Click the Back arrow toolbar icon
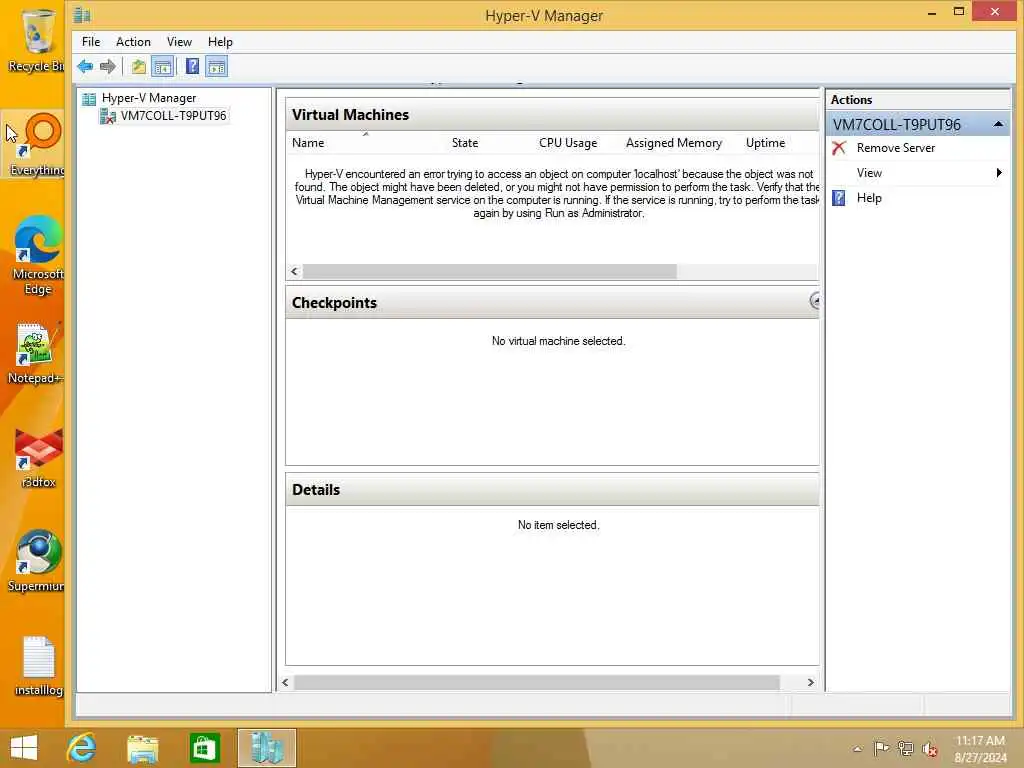The width and height of the screenshot is (1024, 768). [85, 66]
